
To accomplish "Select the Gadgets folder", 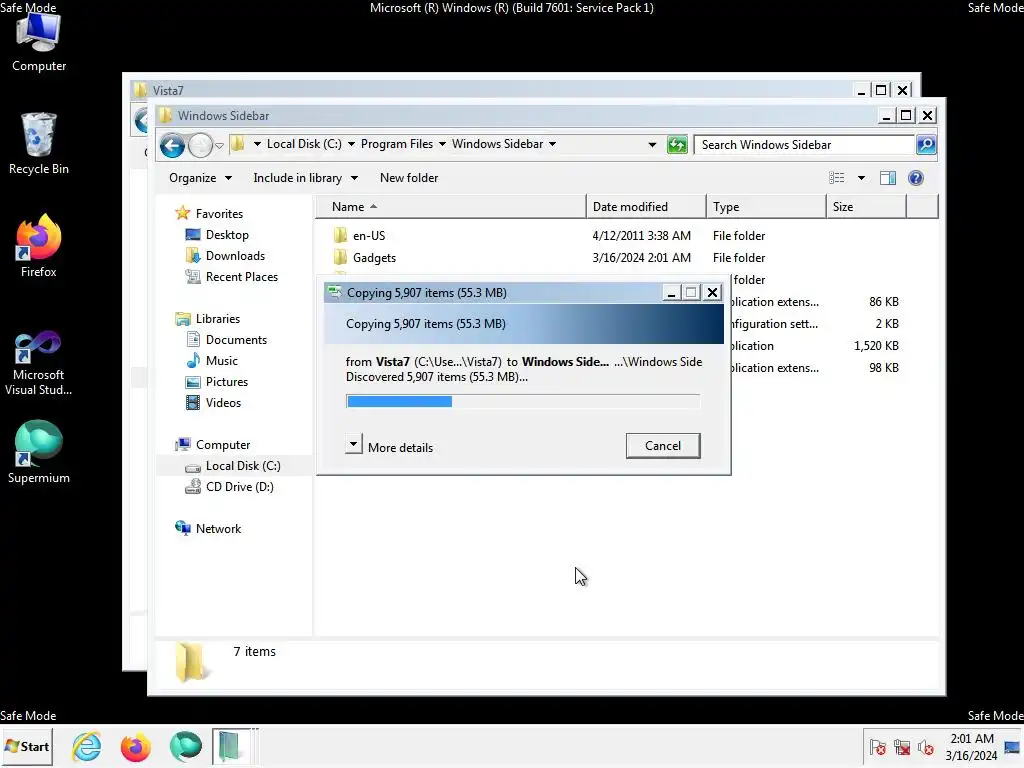I will [x=374, y=258].
